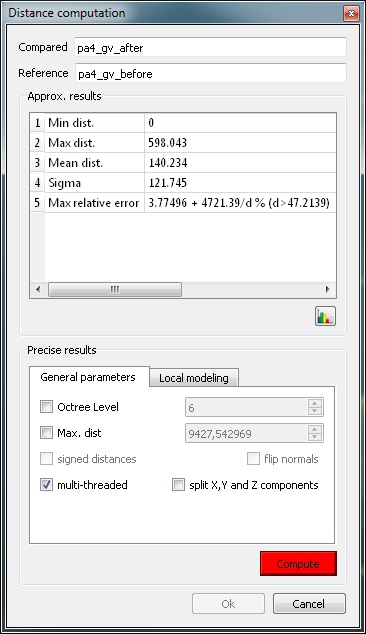Screen dimensions: 366x634
Task: Click the results table right scroll arrow
Action: pos(328,289)
